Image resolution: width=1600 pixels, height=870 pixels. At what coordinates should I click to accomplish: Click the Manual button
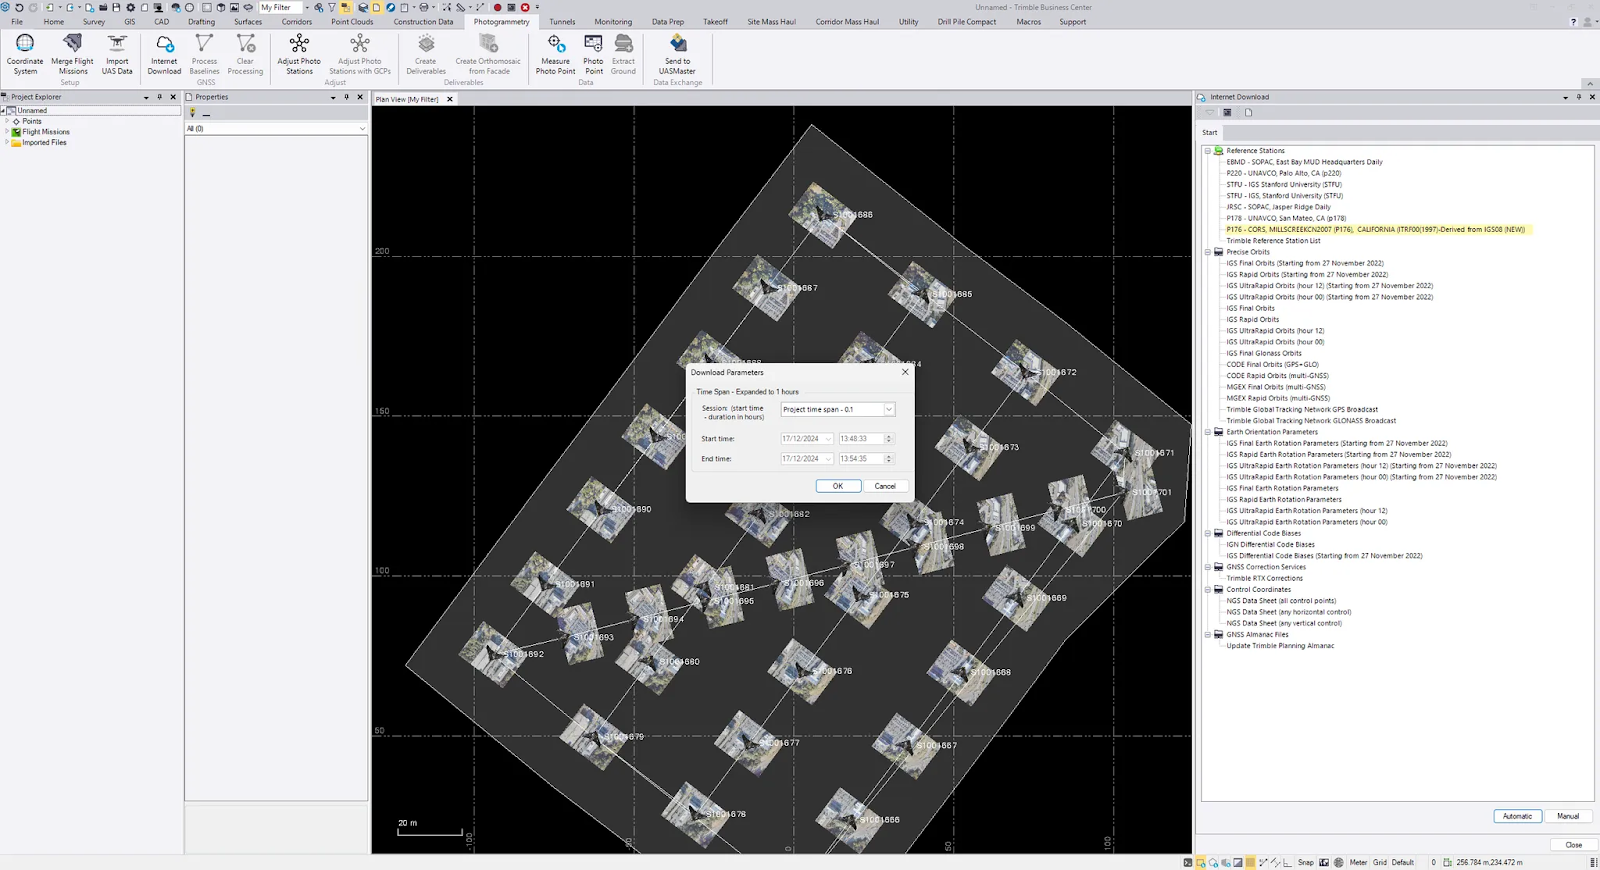pos(1568,816)
